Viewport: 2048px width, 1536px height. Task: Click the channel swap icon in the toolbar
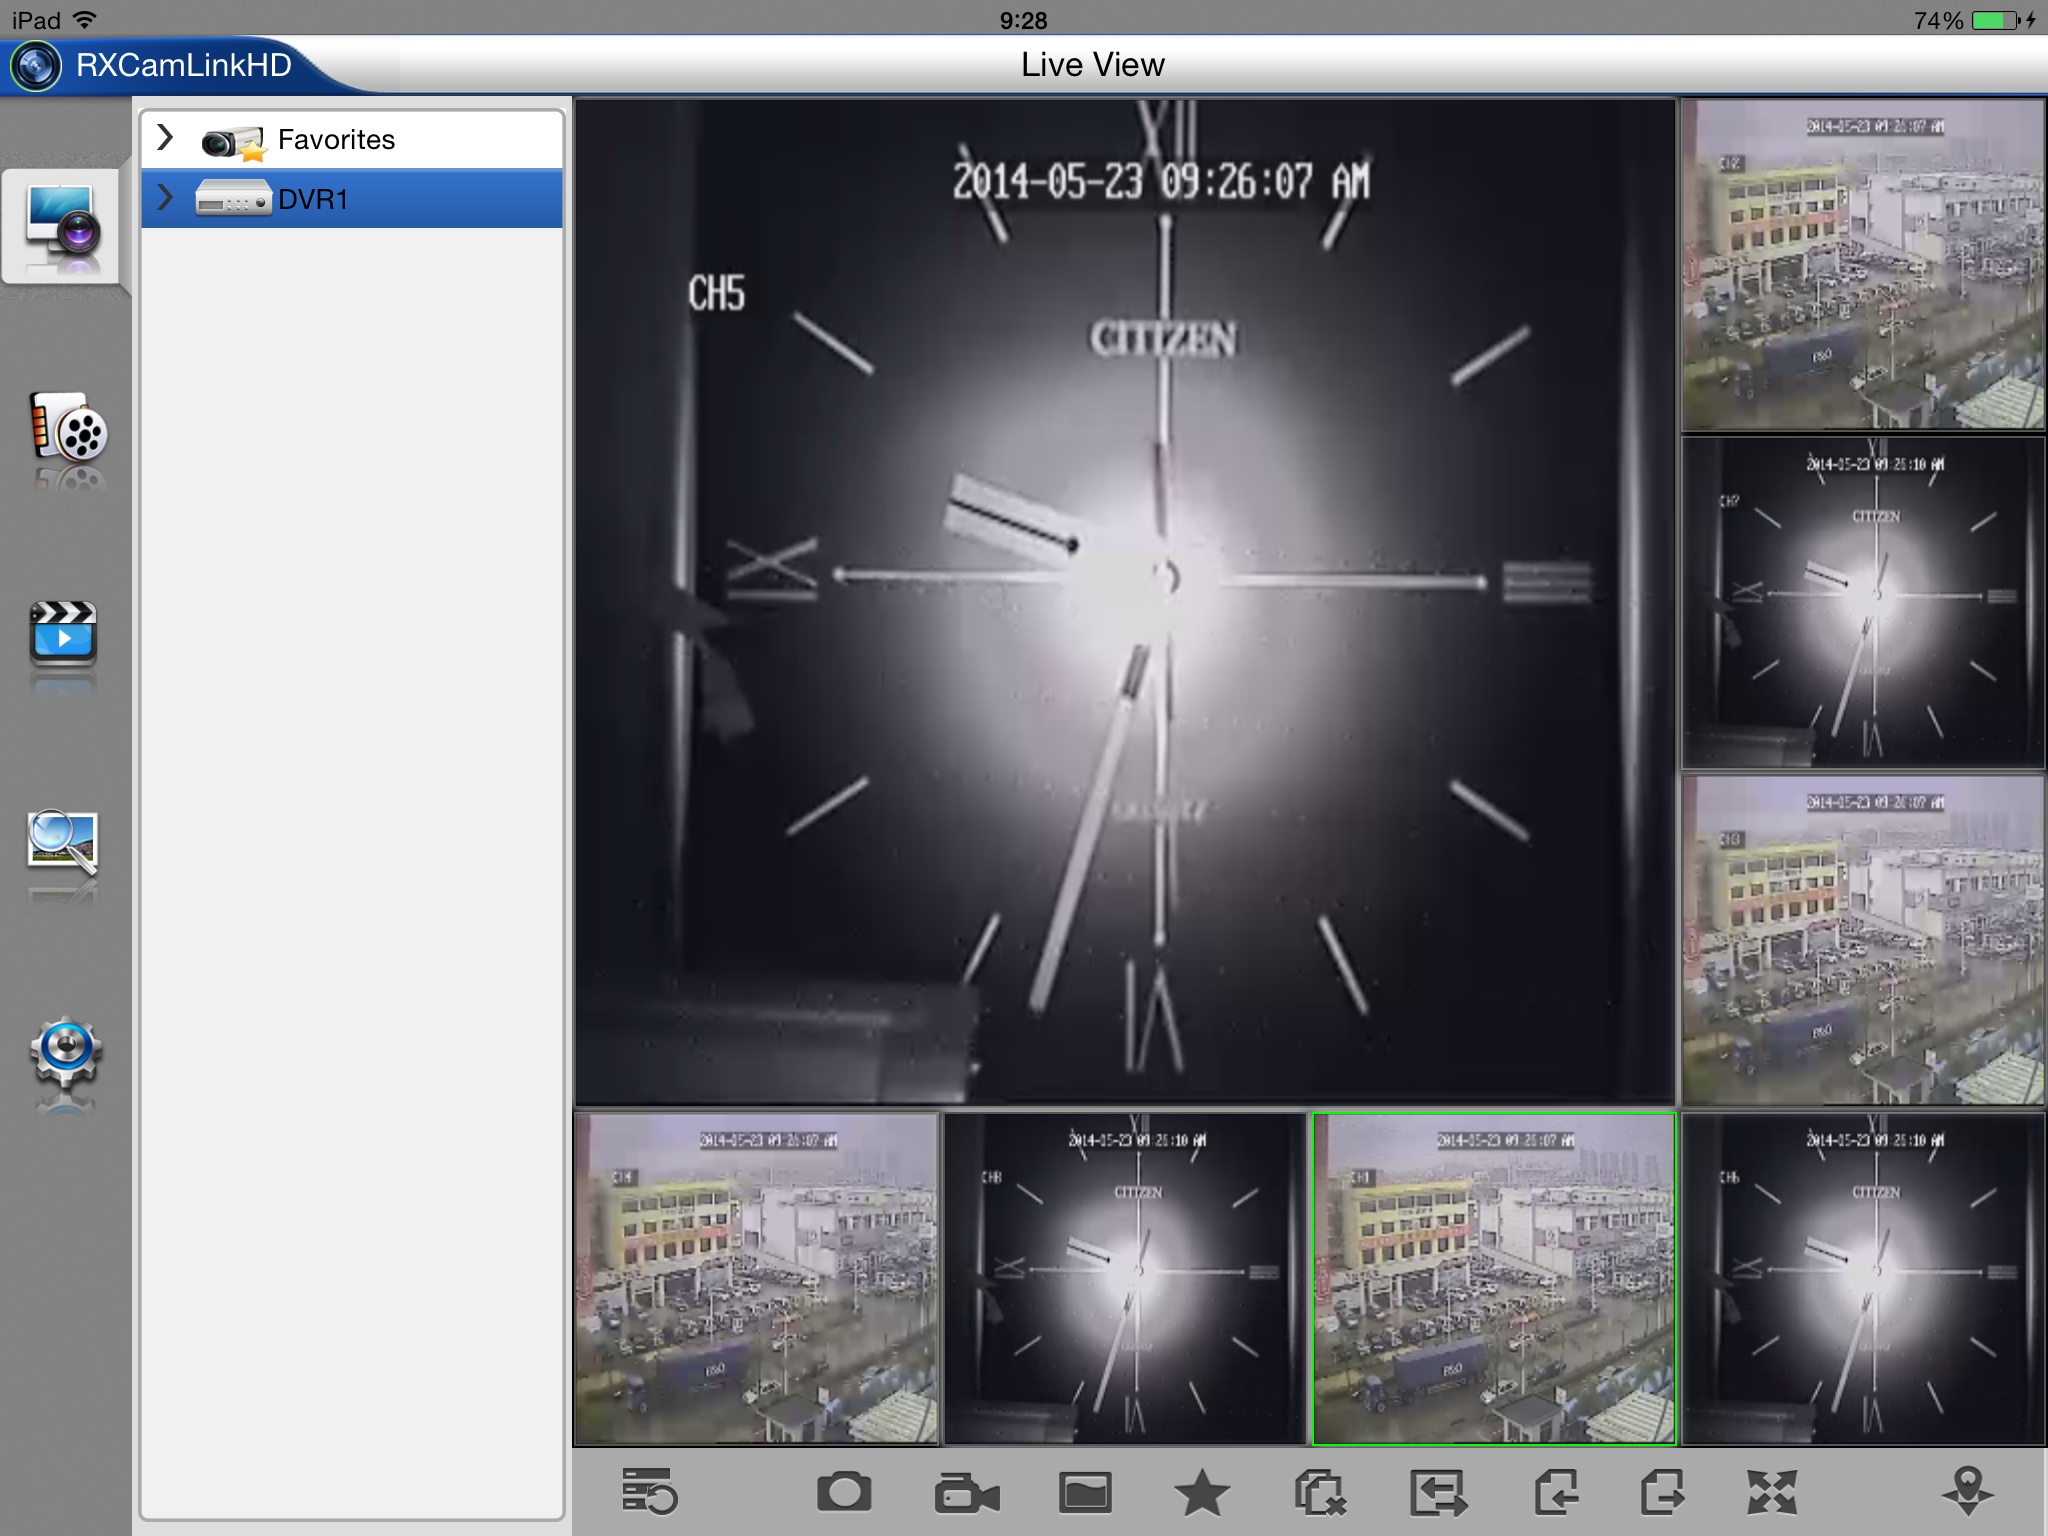pos(1437,1493)
